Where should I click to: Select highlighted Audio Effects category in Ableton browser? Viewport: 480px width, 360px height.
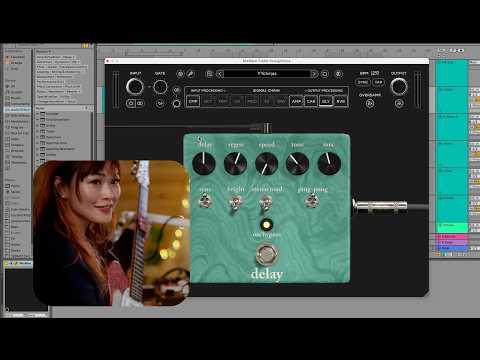coord(17,109)
